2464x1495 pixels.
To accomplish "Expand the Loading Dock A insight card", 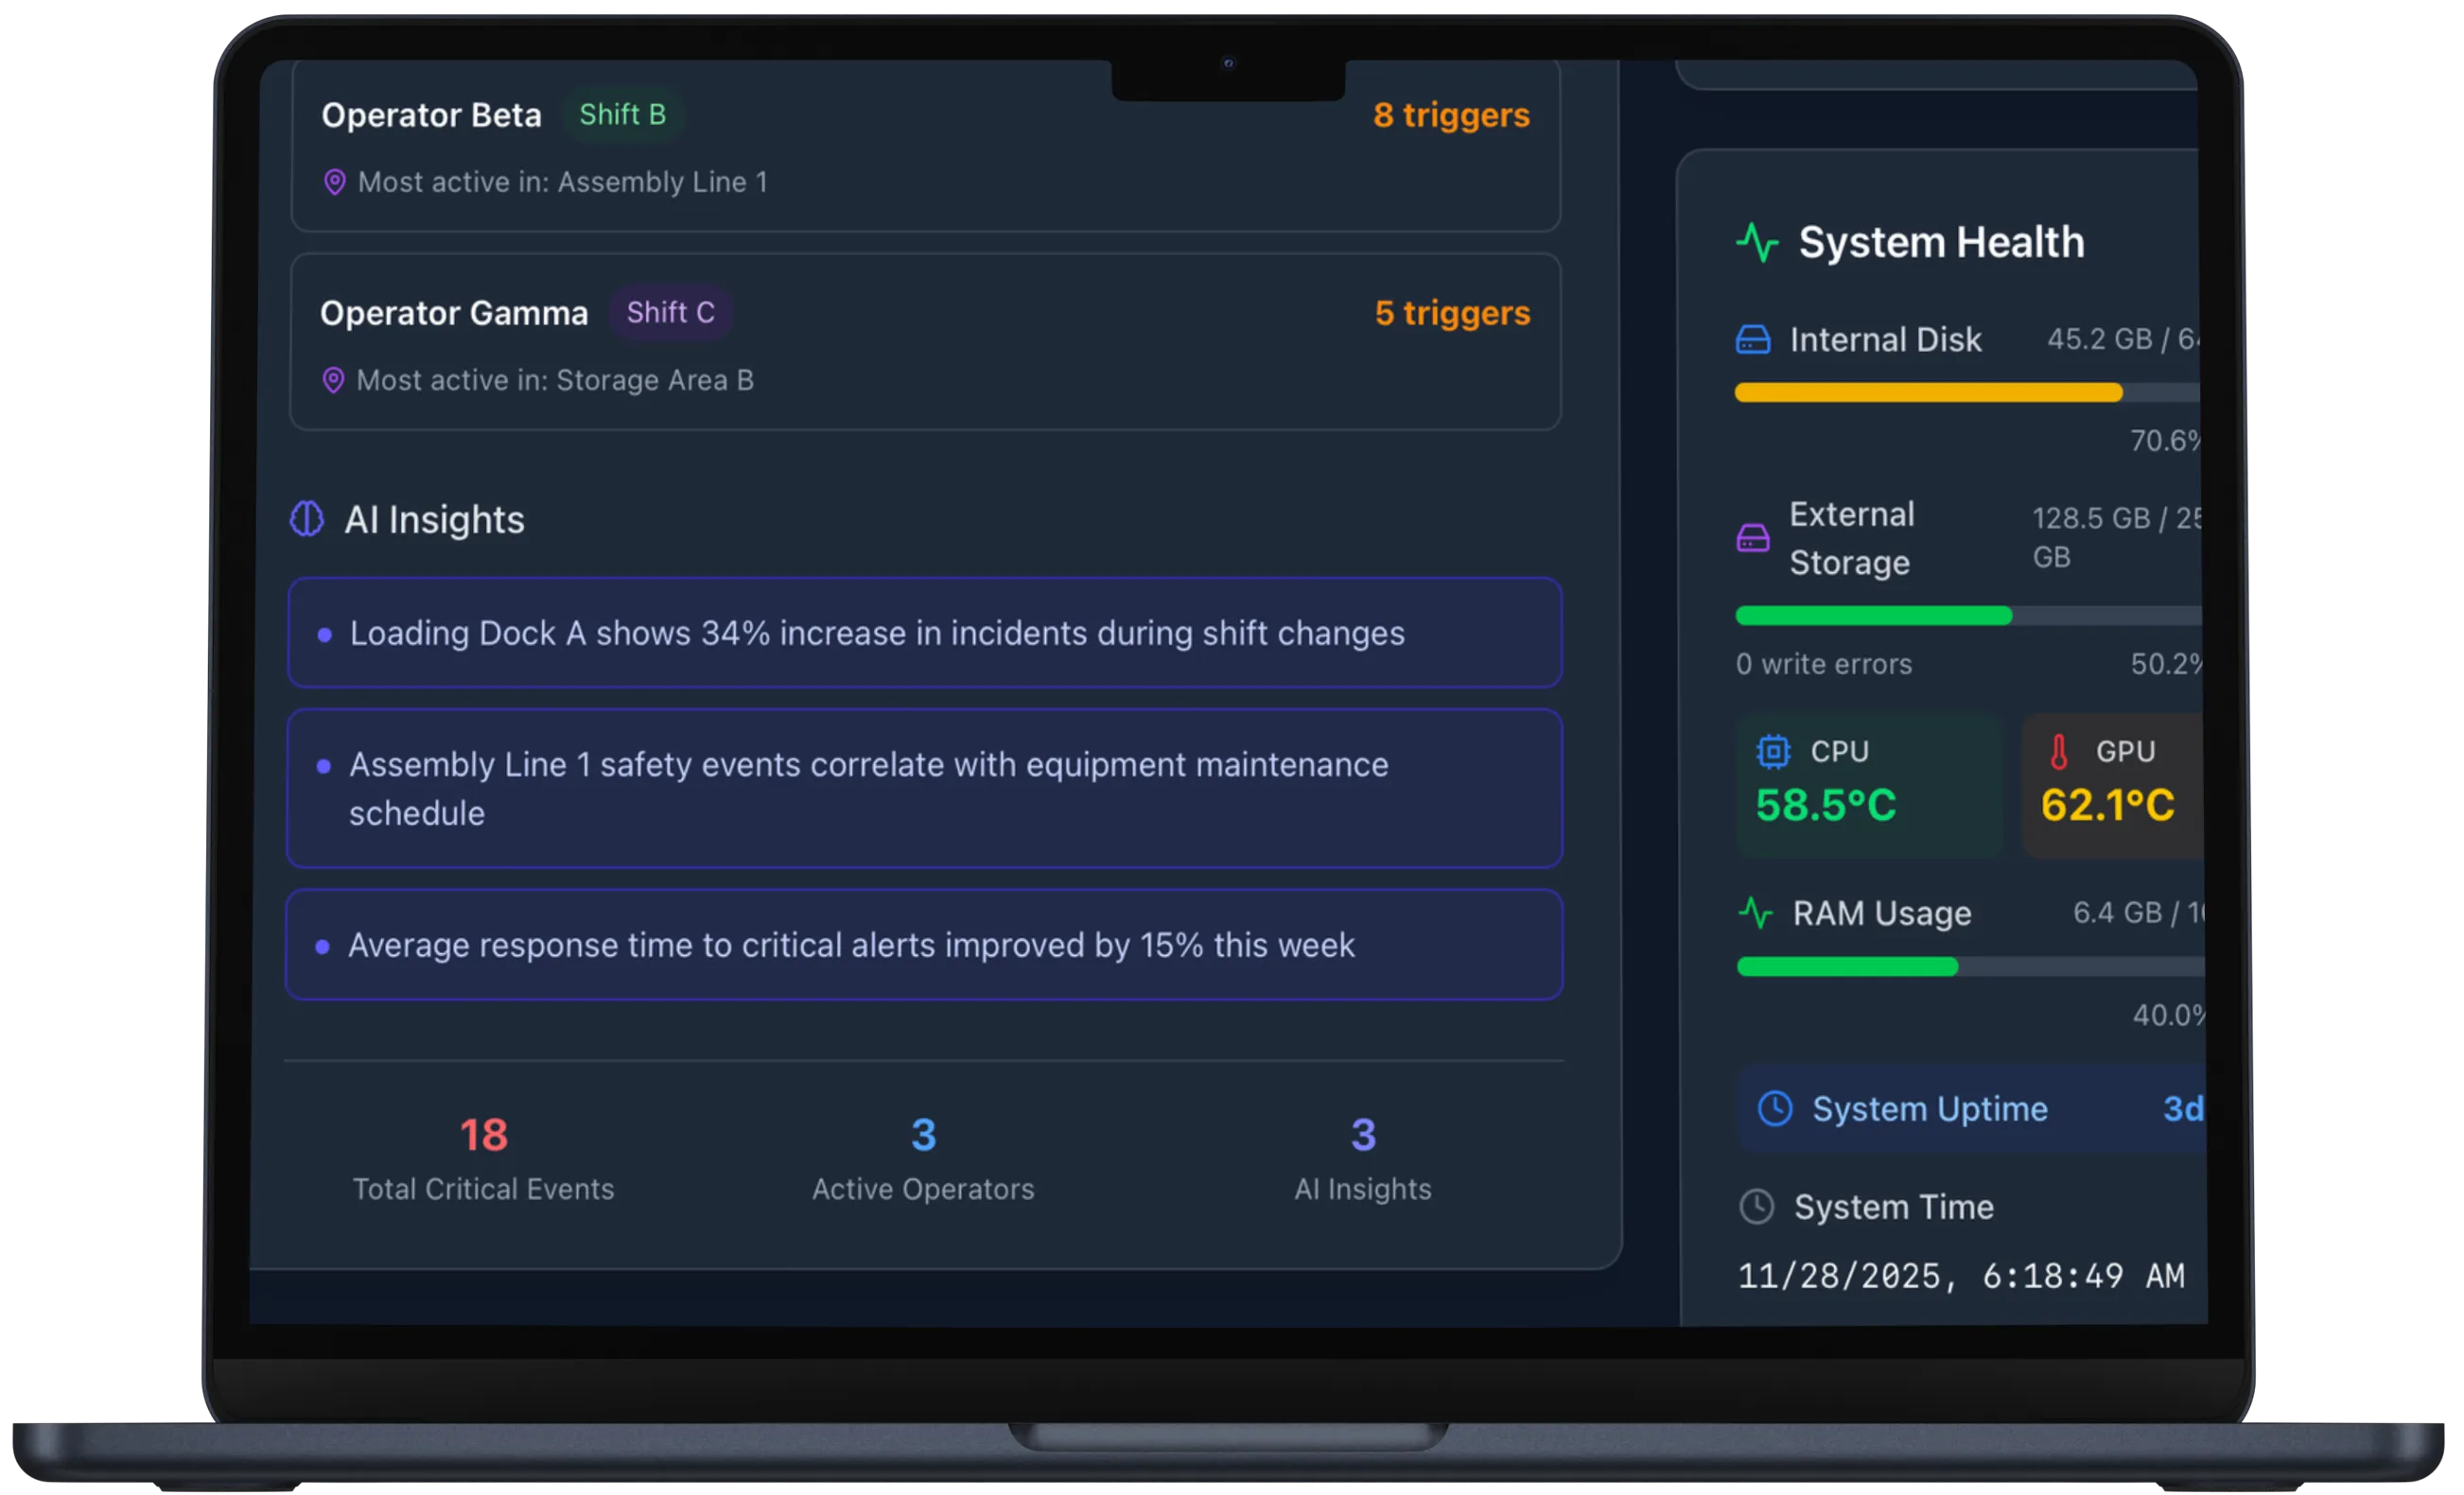I will coord(923,632).
